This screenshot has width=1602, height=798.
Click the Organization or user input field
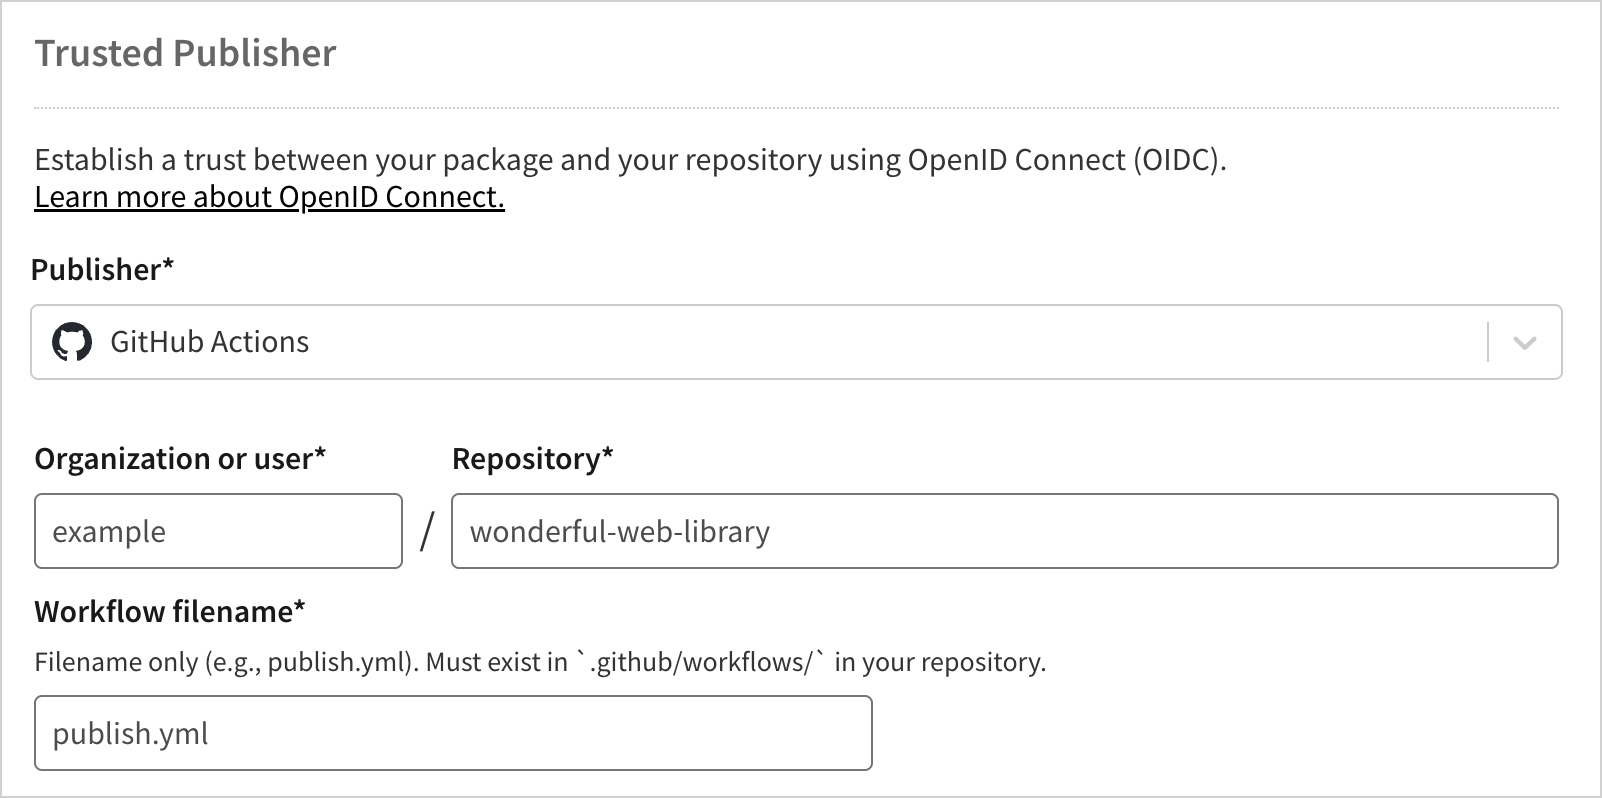coord(218,531)
